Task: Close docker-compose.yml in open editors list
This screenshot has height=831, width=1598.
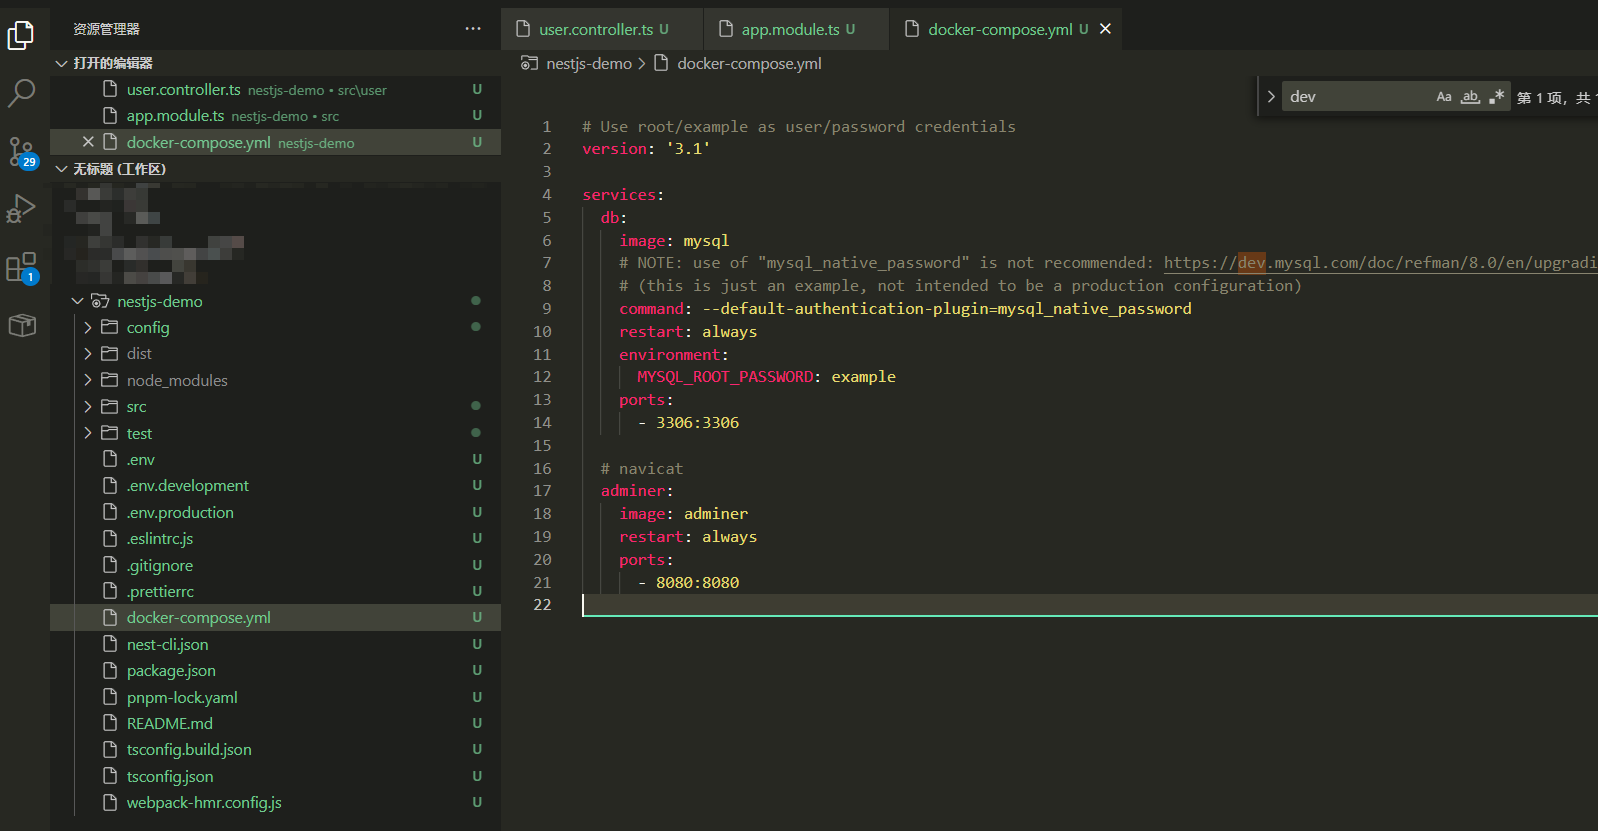Action: (x=88, y=142)
